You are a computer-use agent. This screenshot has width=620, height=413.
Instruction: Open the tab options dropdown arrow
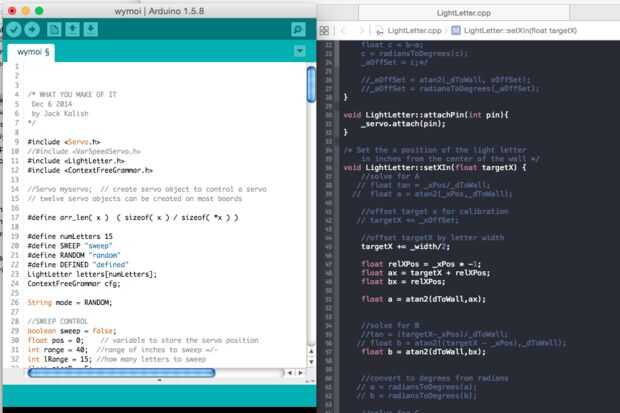click(x=300, y=51)
